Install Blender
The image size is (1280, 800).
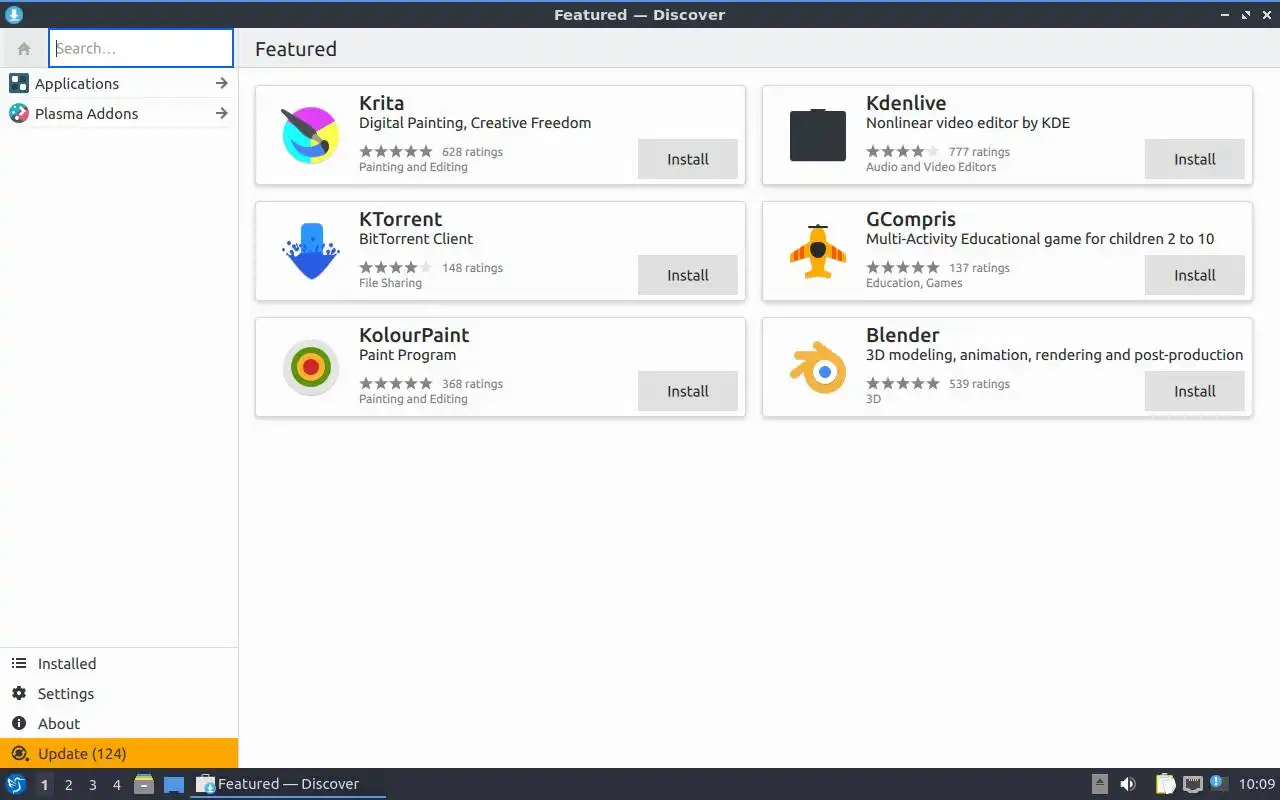[x=1195, y=391]
